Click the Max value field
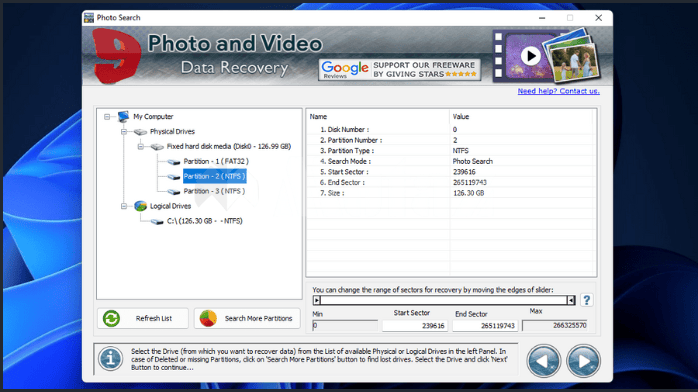698x392 pixels. [555, 326]
